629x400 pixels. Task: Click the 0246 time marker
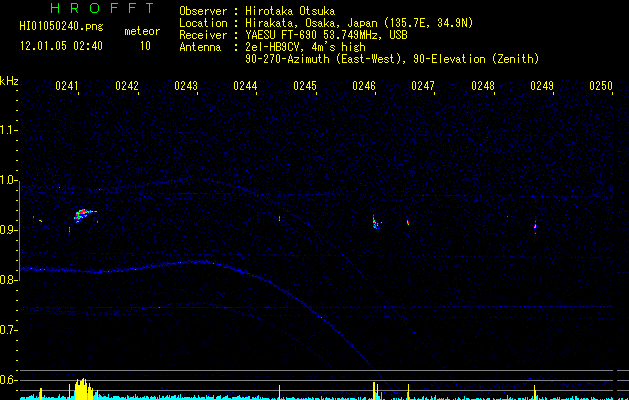[364, 86]
